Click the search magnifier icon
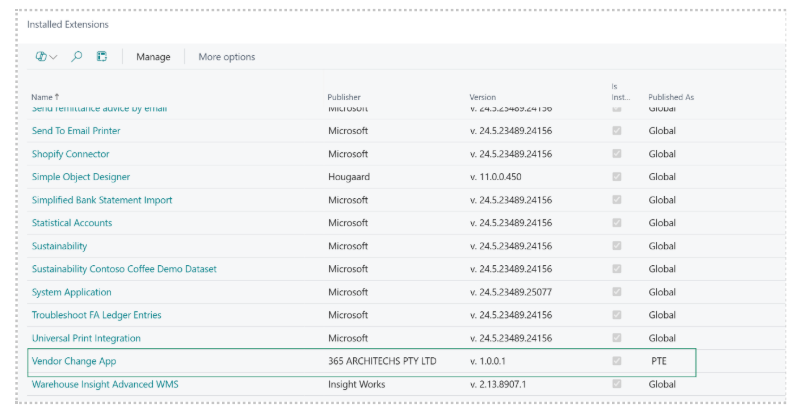This screenshot has width=797, height=419. (x=77, y=57)
